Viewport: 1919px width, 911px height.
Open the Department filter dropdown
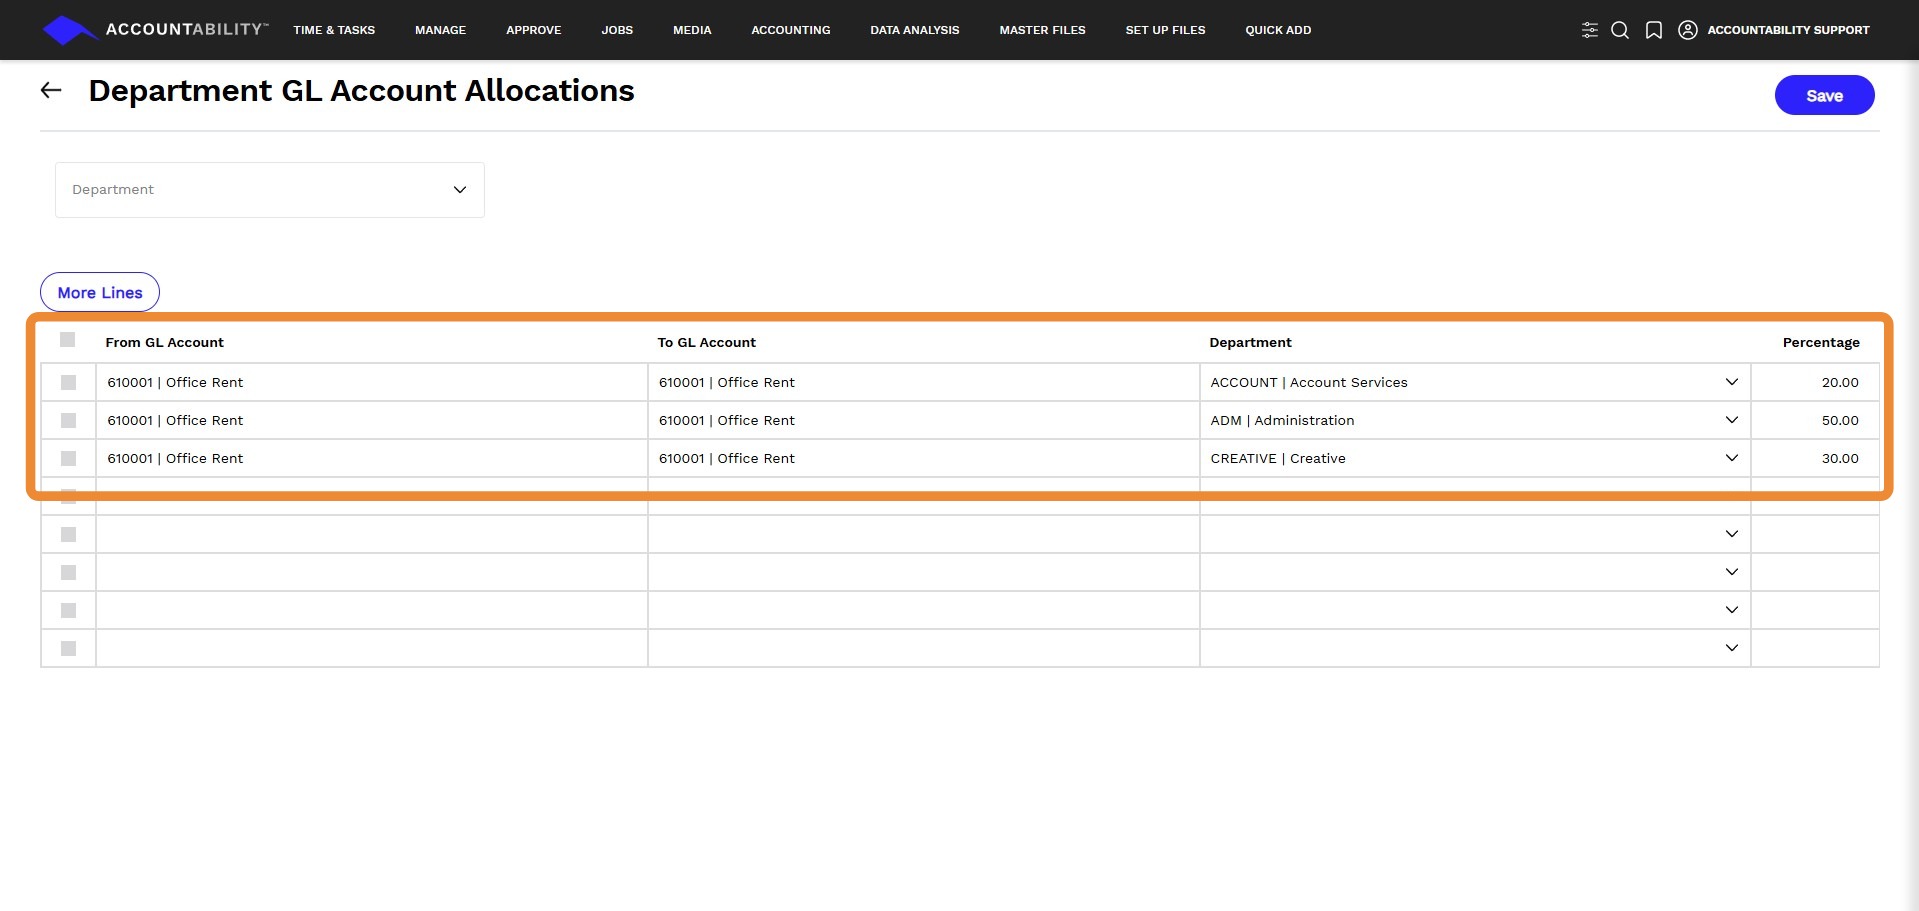point(270,190)
